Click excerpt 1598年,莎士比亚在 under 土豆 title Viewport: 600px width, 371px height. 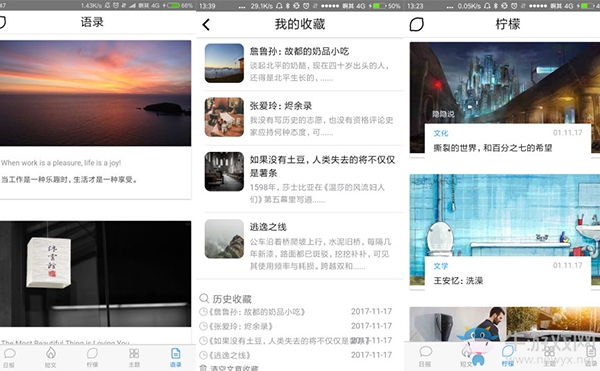point(317,193)
